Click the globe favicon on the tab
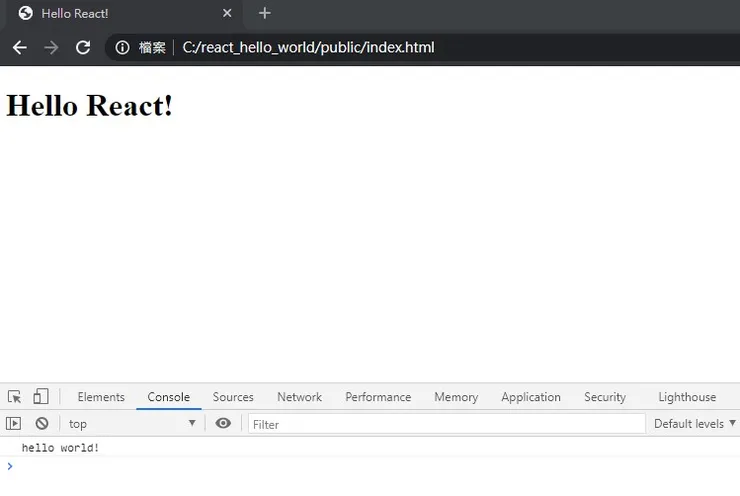The image size is (740, 496). 25,13
